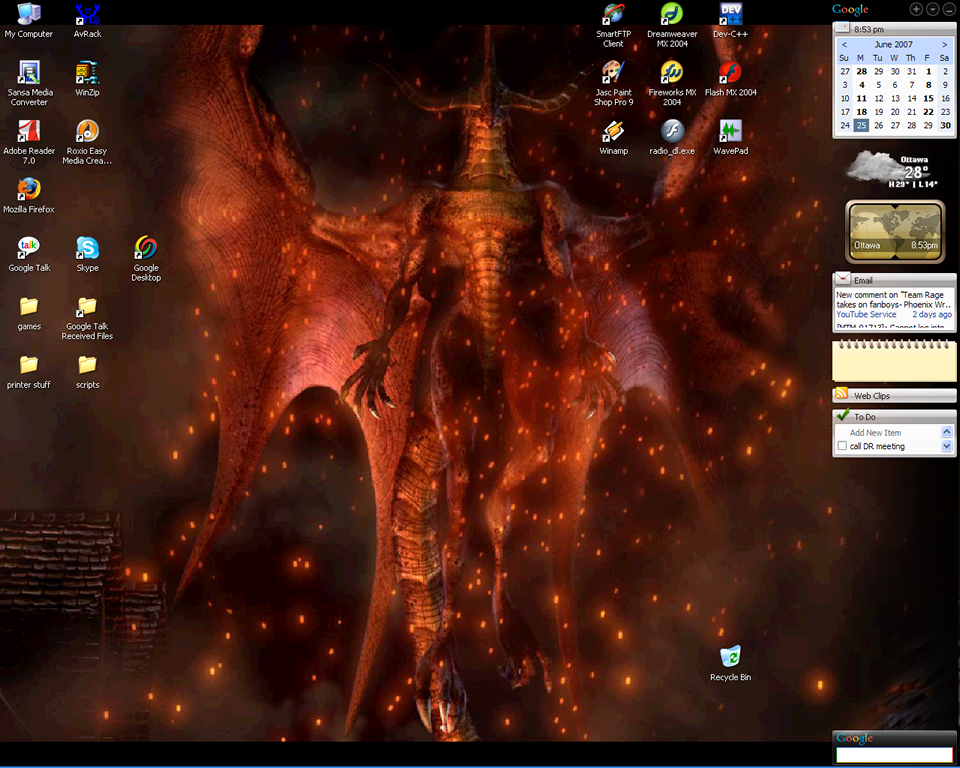Open Dreamweaver MX 2004 shortcut
The image size is (960, 768).
(x=672, y=26)
